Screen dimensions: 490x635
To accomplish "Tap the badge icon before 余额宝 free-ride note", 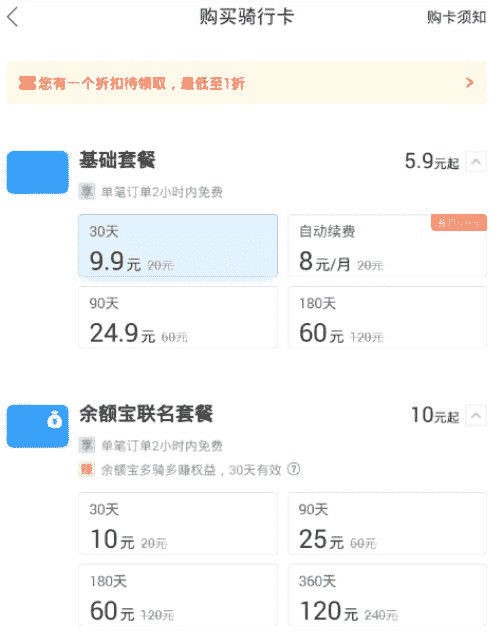I will tap(87, 445).
